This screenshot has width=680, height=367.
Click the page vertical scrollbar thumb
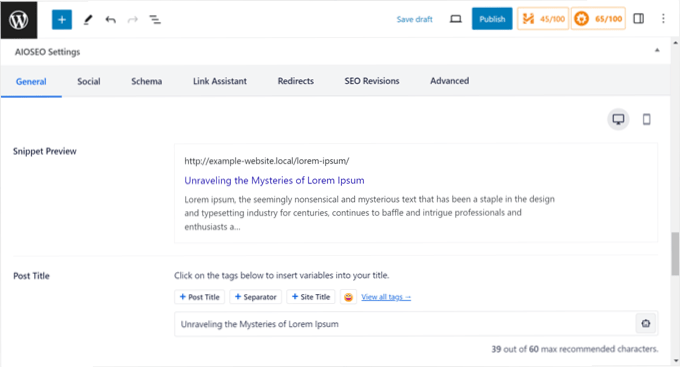click(675, 254)
